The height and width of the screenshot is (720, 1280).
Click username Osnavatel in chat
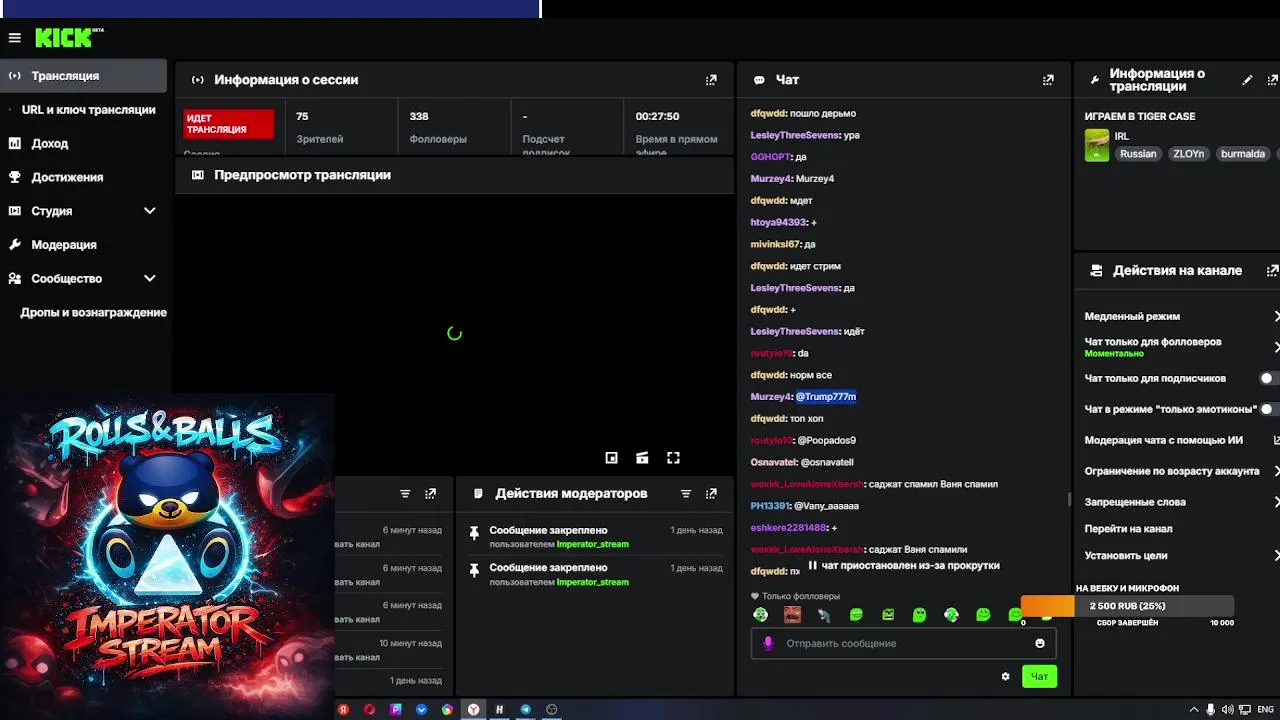click(773, 462)
